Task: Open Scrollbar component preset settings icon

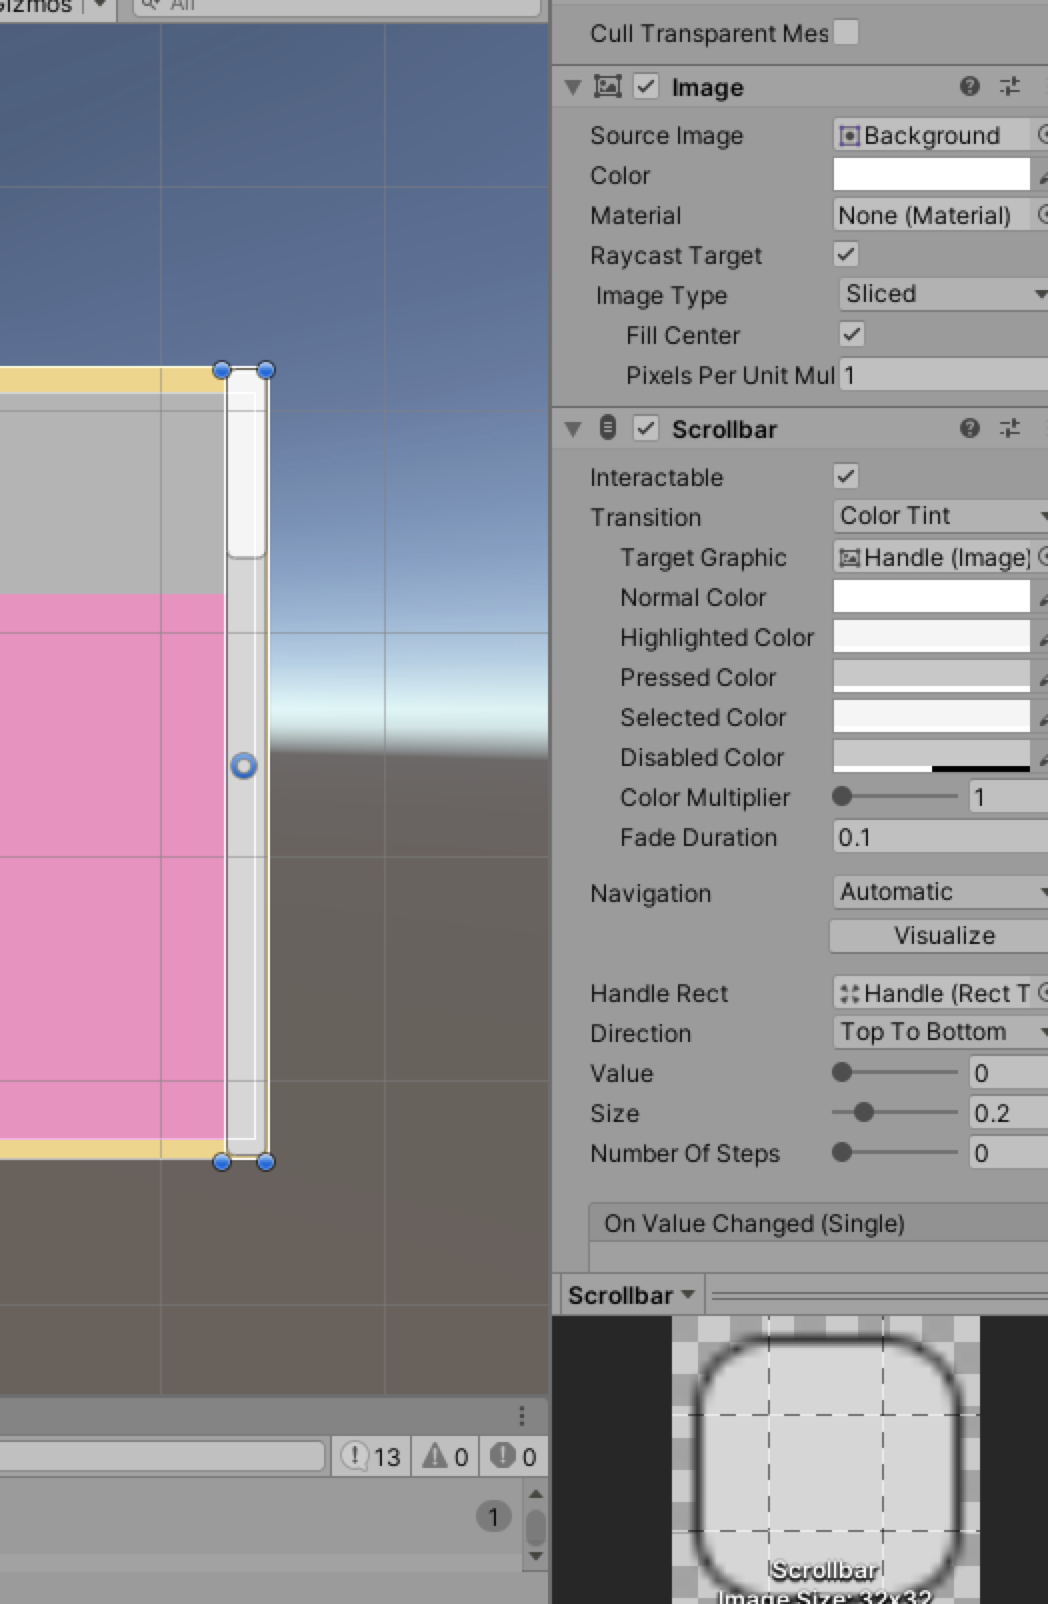Action: click(x=1010, y=428)
